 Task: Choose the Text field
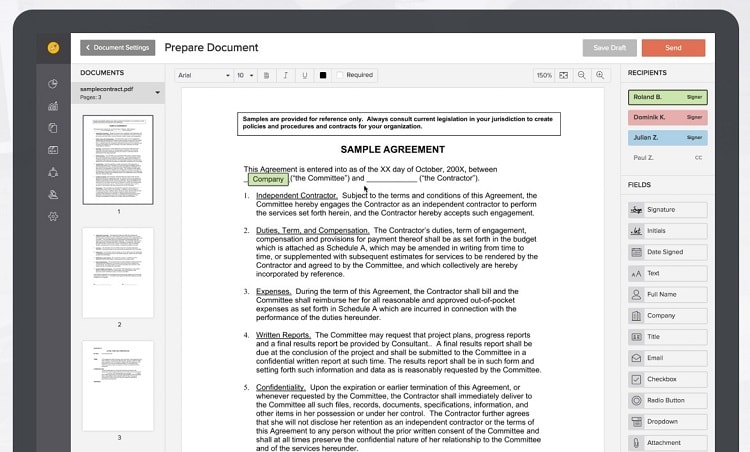(668, 273)
